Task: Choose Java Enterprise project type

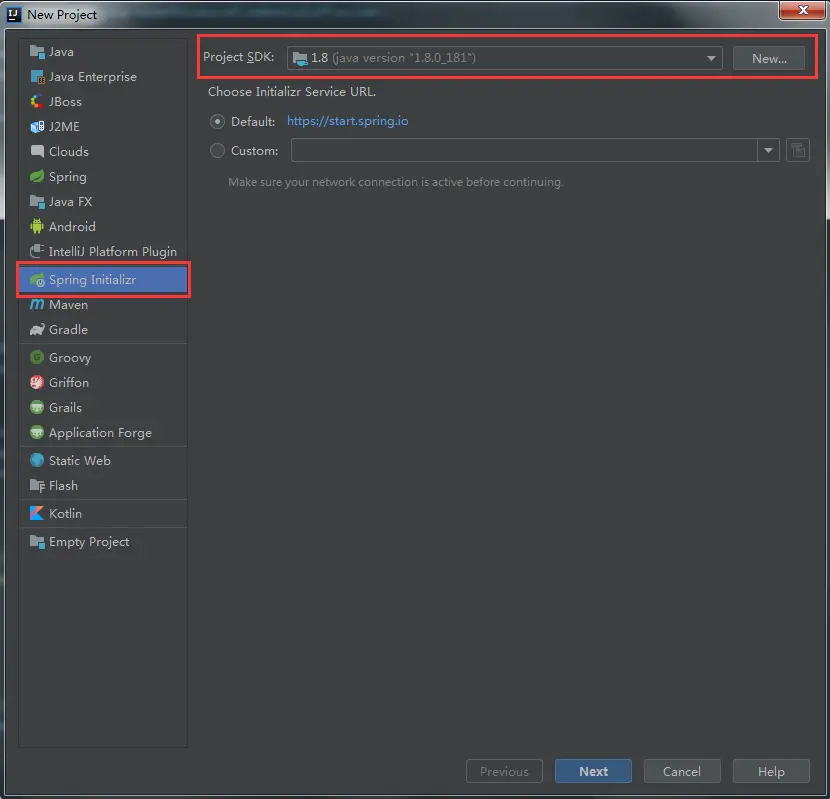Action: pos(103,77)
